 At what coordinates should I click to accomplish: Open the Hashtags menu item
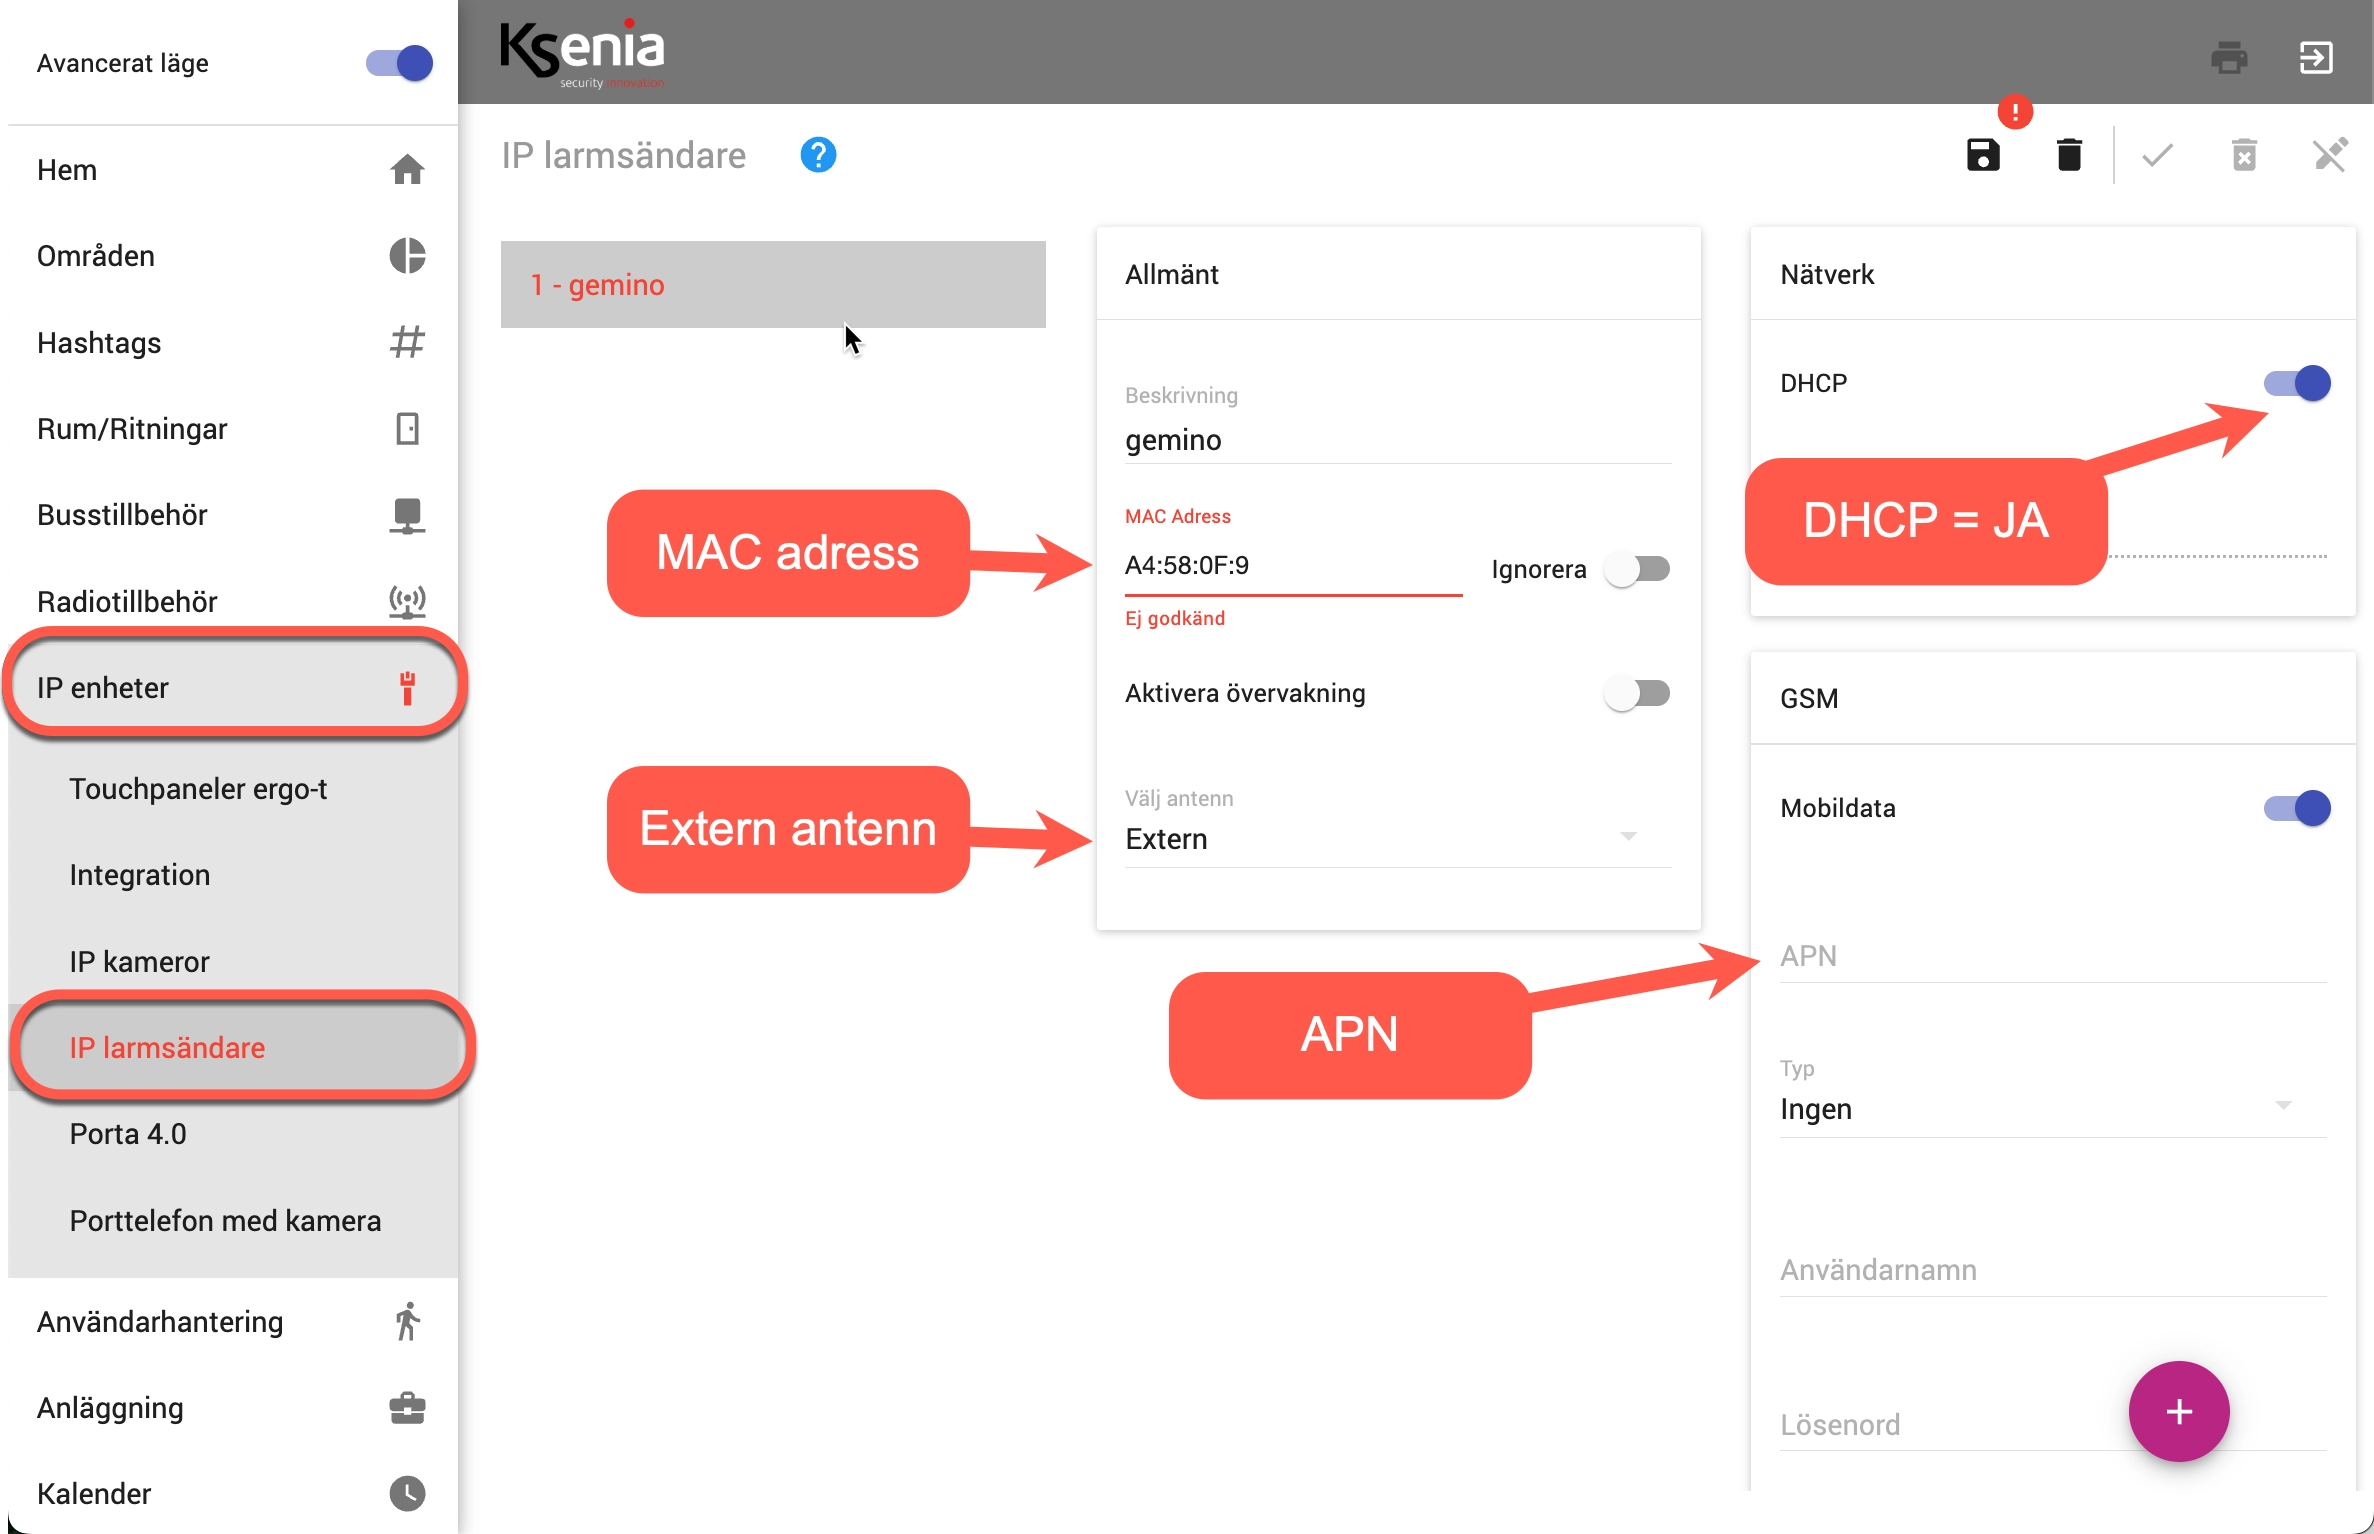(232, 342)
